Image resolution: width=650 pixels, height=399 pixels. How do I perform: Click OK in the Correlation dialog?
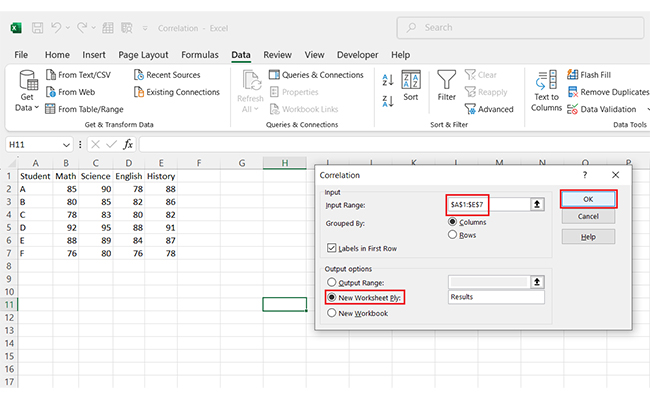pos(588,199)
